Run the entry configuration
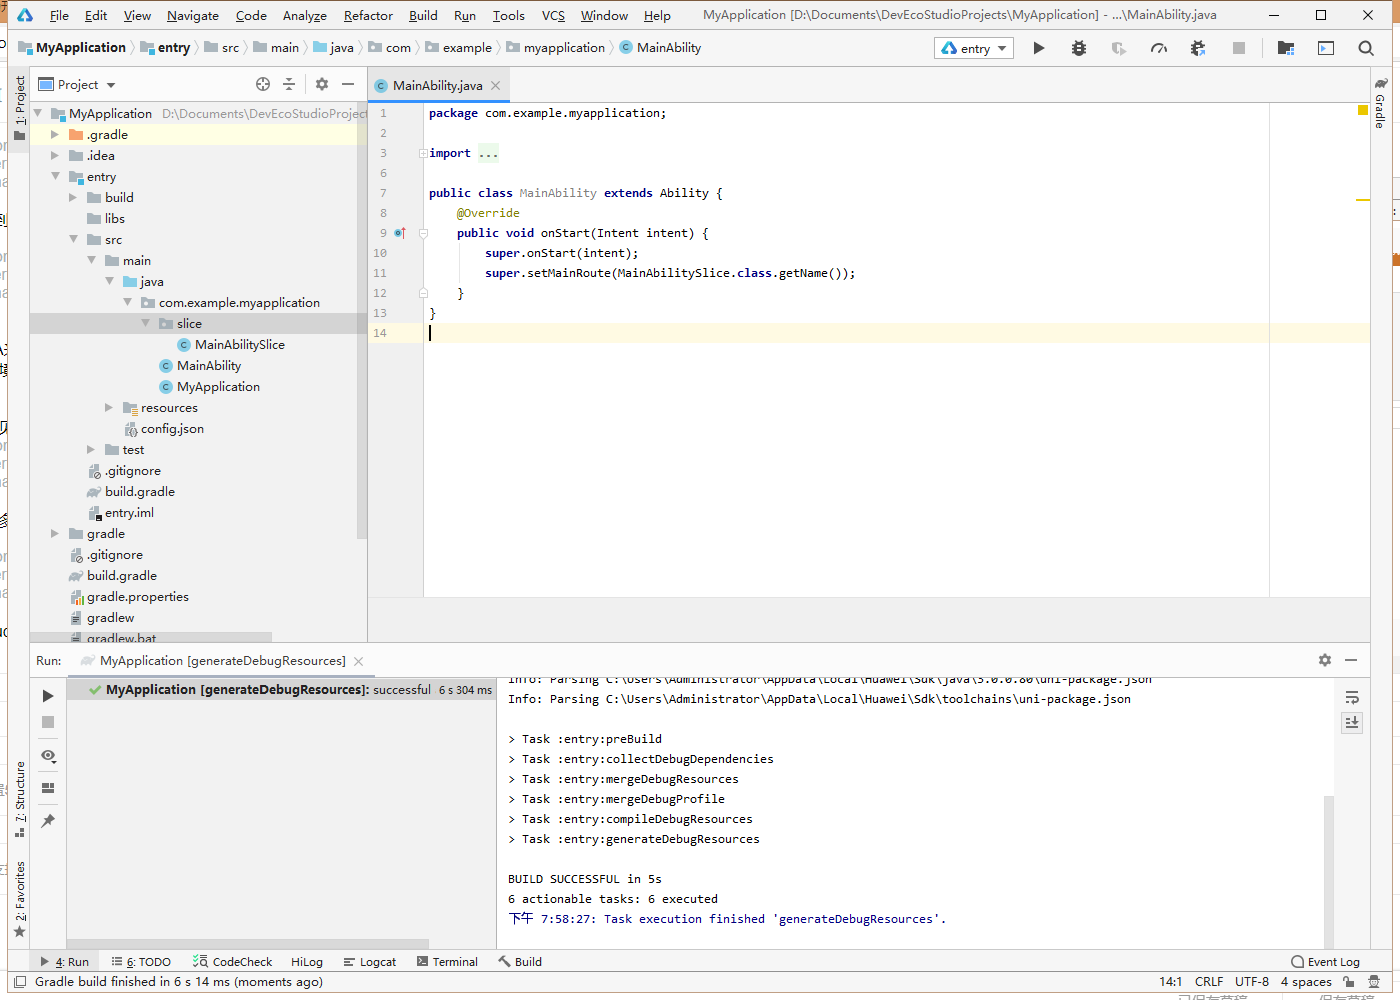Screen dimensions: 1400x1000 (x=1039, y=48)
